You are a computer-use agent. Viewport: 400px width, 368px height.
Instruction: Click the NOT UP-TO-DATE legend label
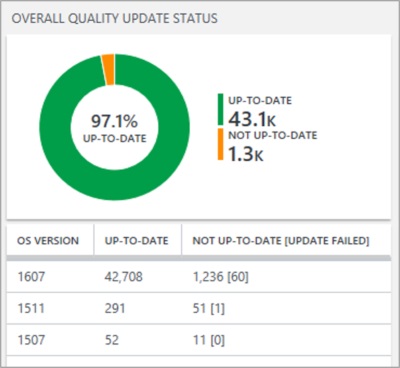[x=273, y=135]
